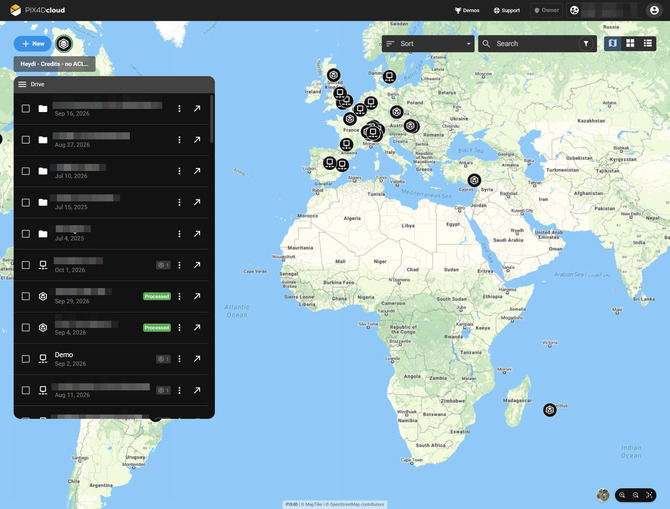Open more options for Sep 29, 2026 project
Viewport: 670px width, 509px height.
pyautogui.click(x=179, y=296)
